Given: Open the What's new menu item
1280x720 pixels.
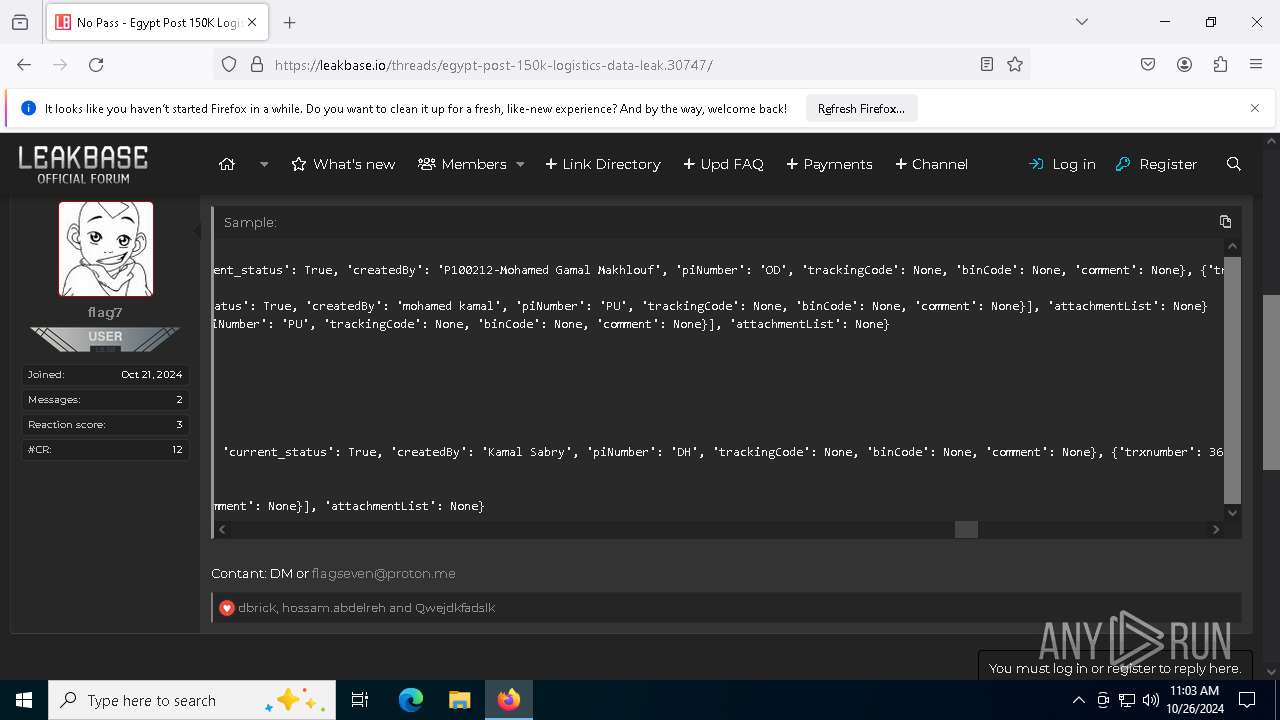Looking at the screenshot, I should (343, 164).
